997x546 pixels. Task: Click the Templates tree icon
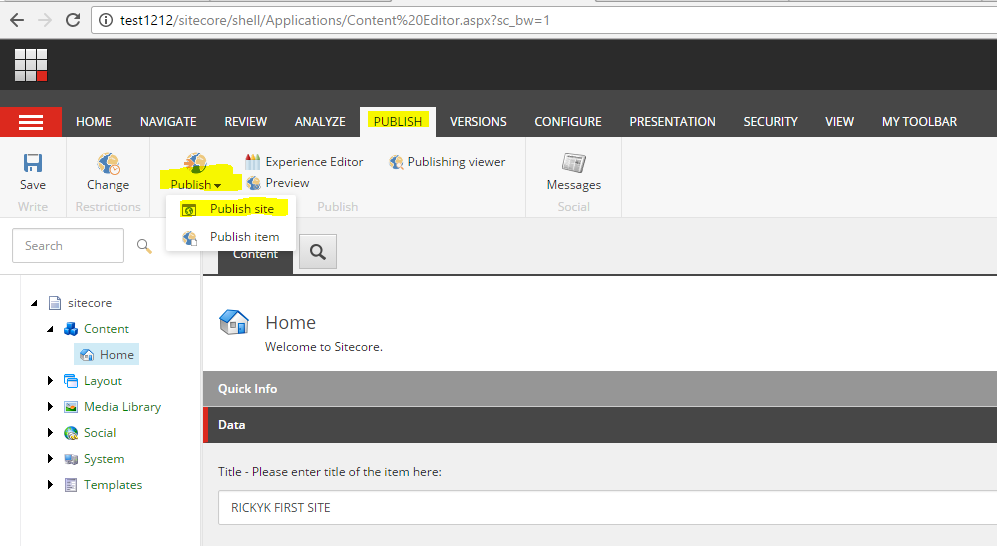click(x=71, y=485)
